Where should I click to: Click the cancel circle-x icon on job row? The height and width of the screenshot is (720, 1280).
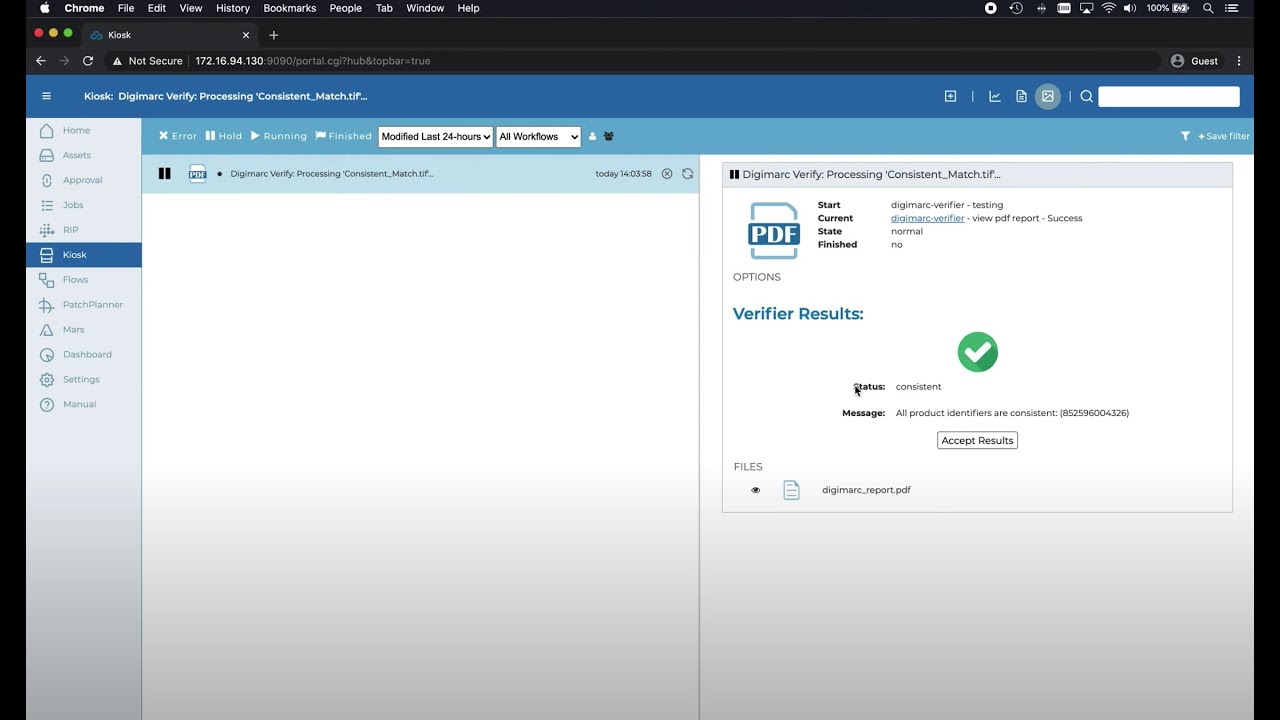coord(667,174)
